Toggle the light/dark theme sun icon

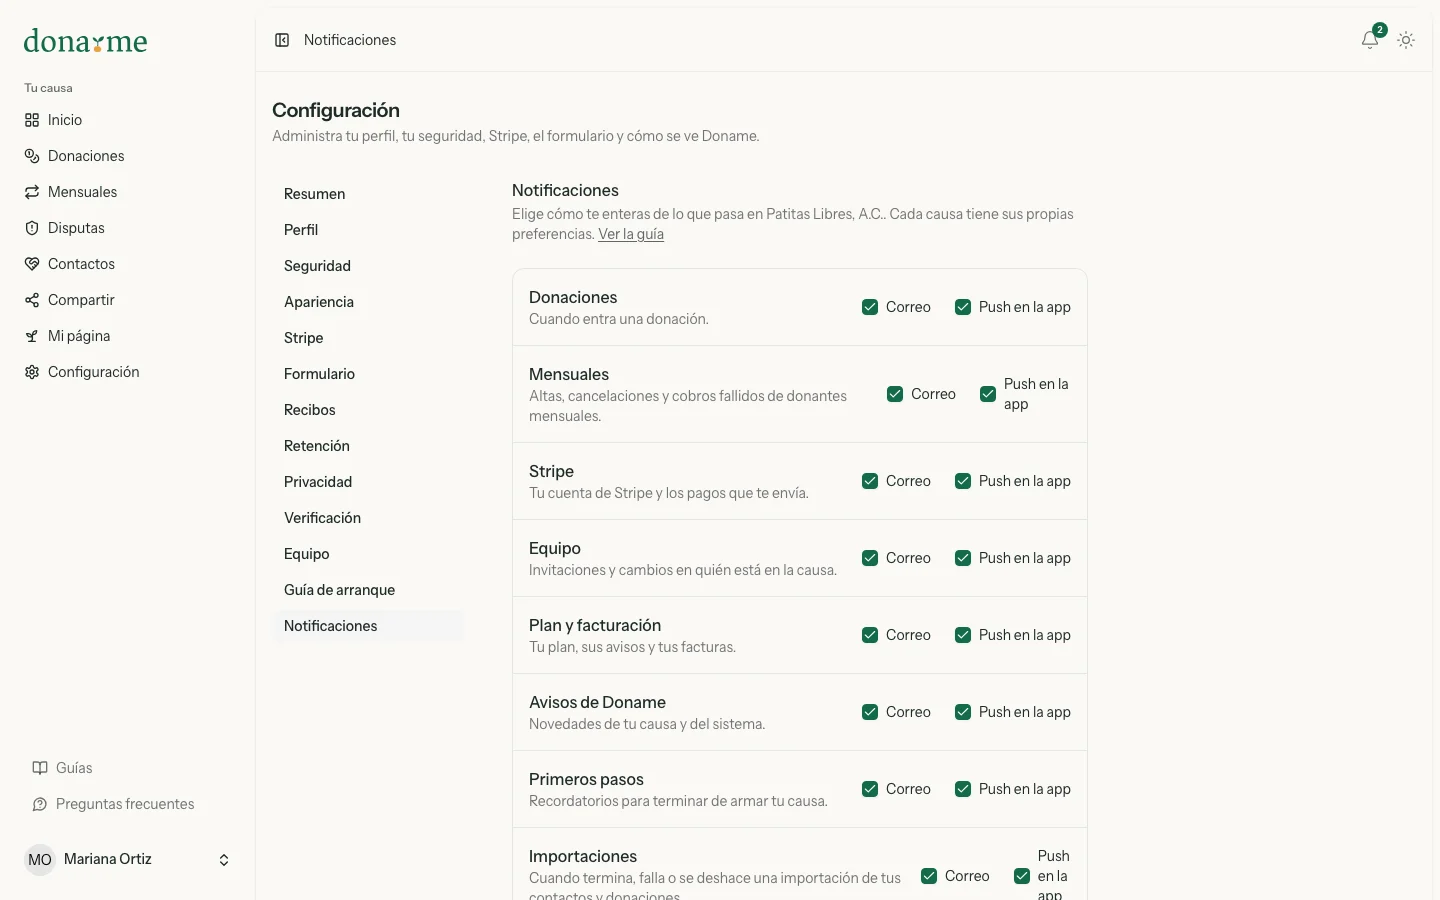(x=1406, y=40)
